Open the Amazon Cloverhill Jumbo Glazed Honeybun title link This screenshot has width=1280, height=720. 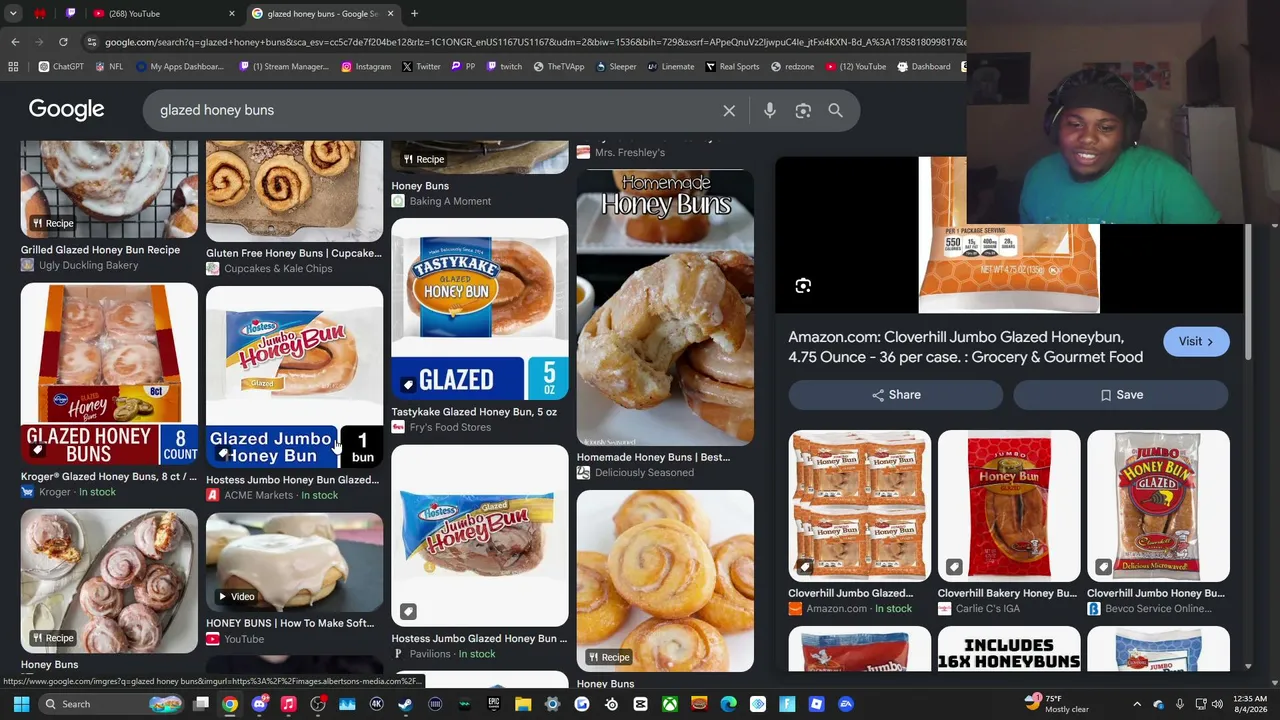(965, 347)
